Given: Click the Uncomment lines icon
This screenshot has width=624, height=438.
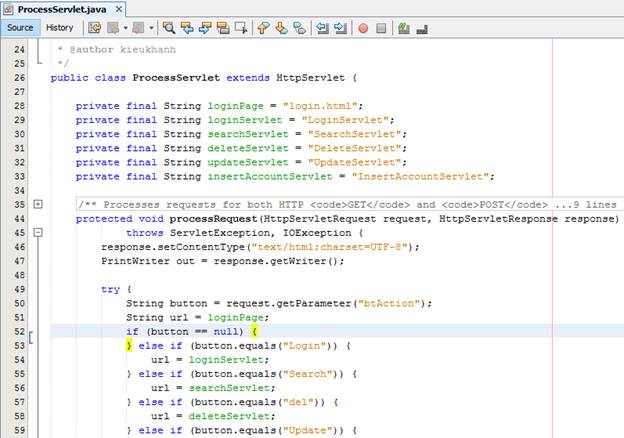Looking at the screenshot, I should point(422,29).
